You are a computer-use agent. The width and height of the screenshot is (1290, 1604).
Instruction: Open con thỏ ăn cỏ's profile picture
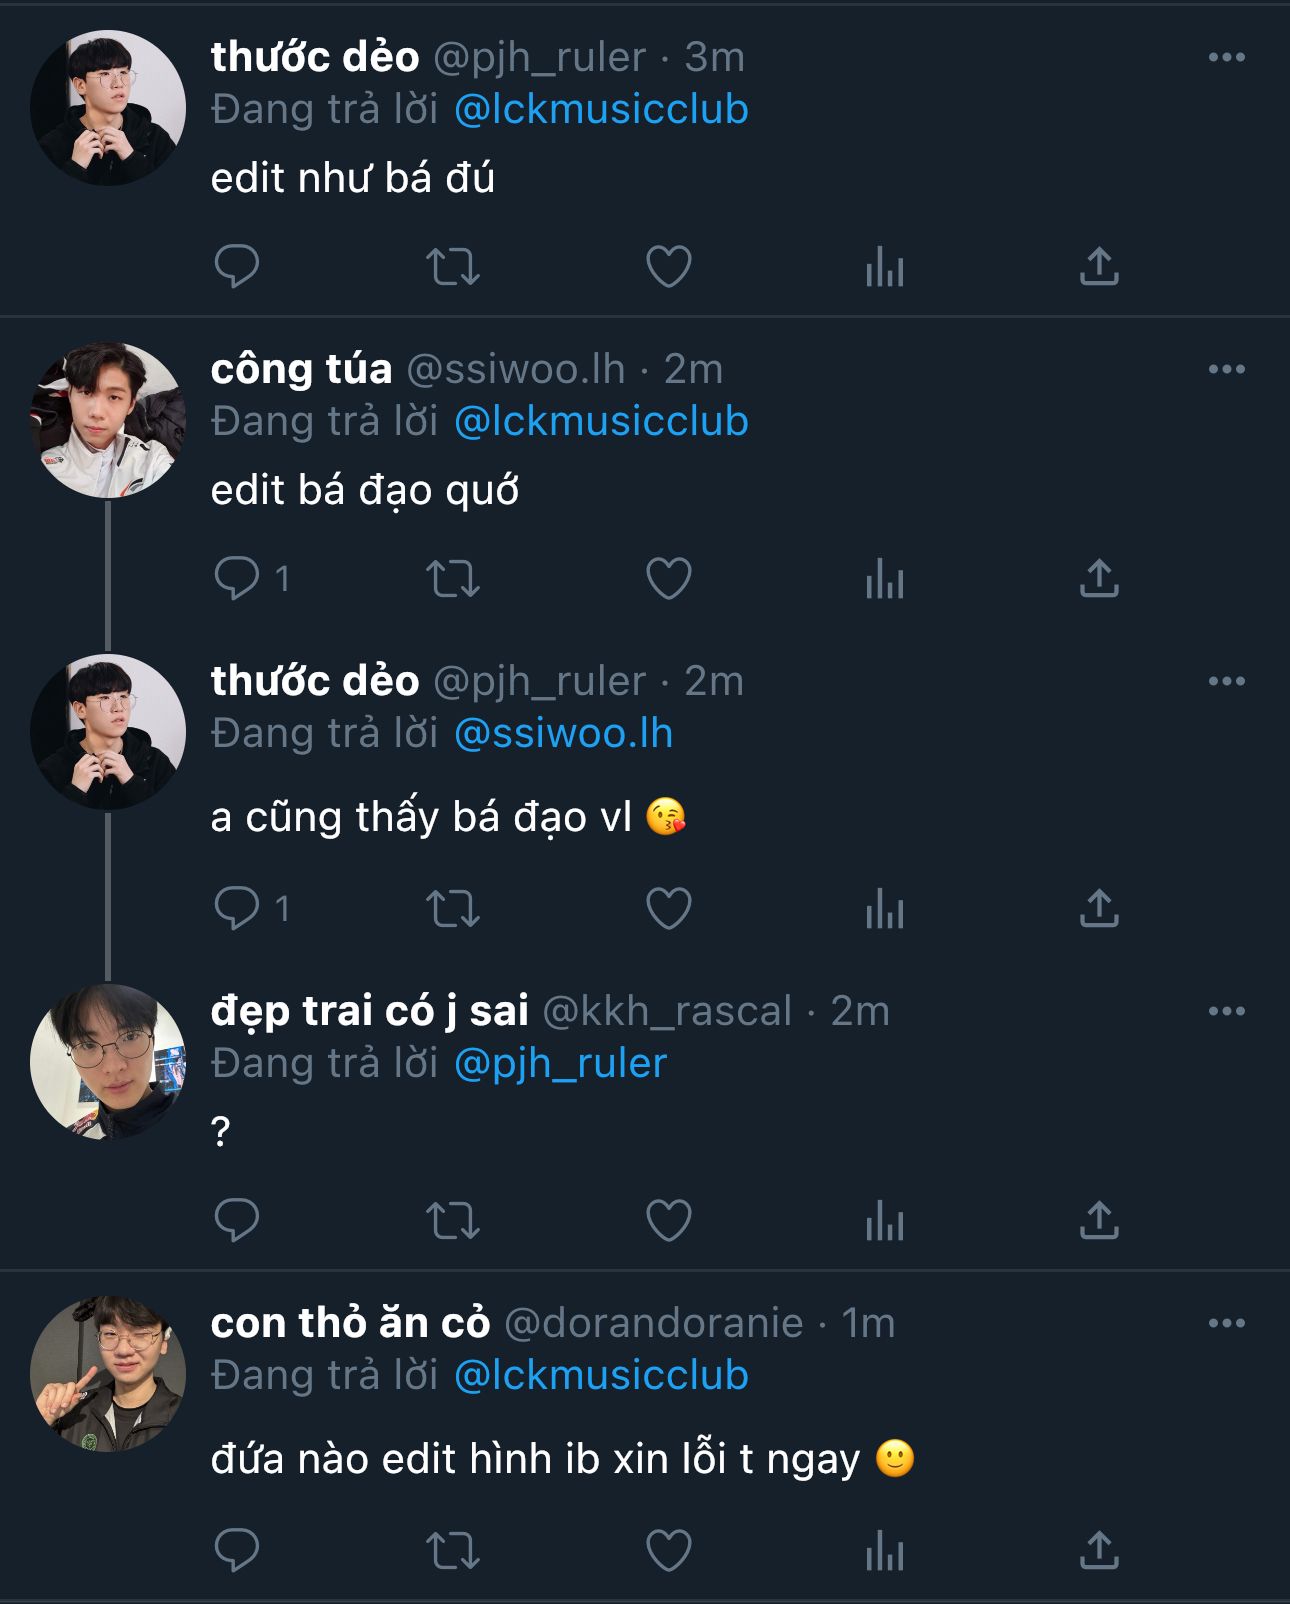click(x=108, y=1374)
